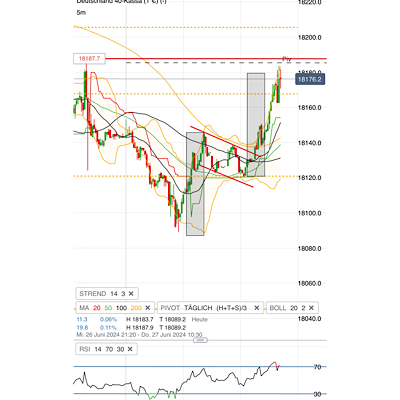Select the RSI 14 period value
The width and height of the screenshot is (400, 400).
98,349
